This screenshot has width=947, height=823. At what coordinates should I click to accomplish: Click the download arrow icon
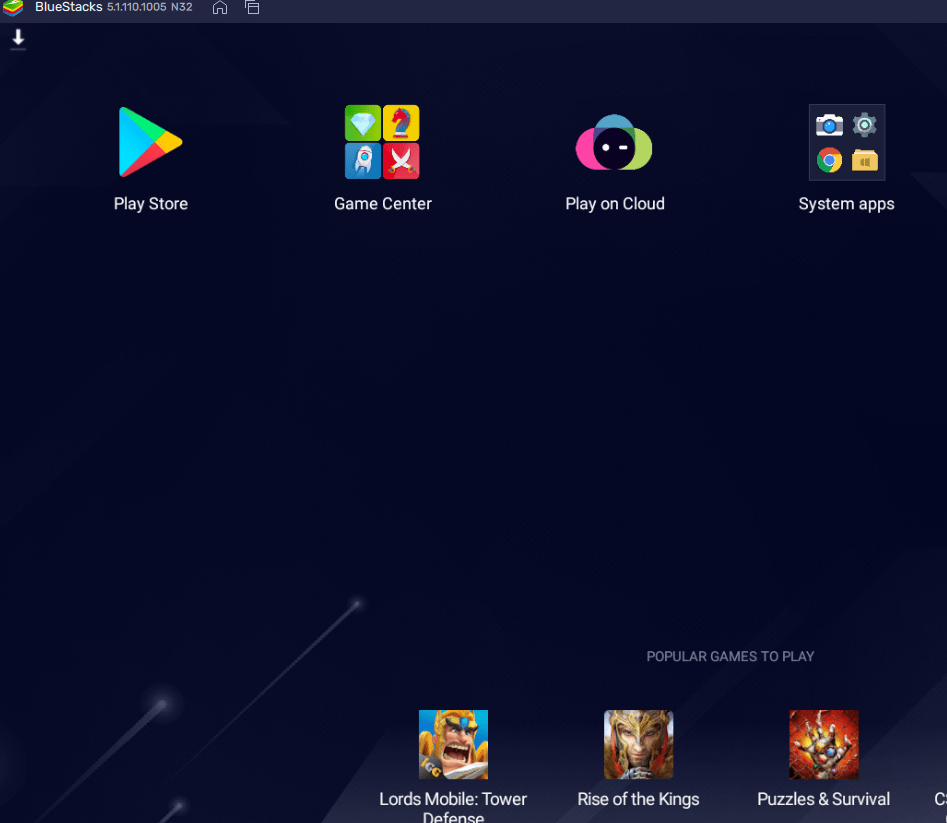point(18,38)
